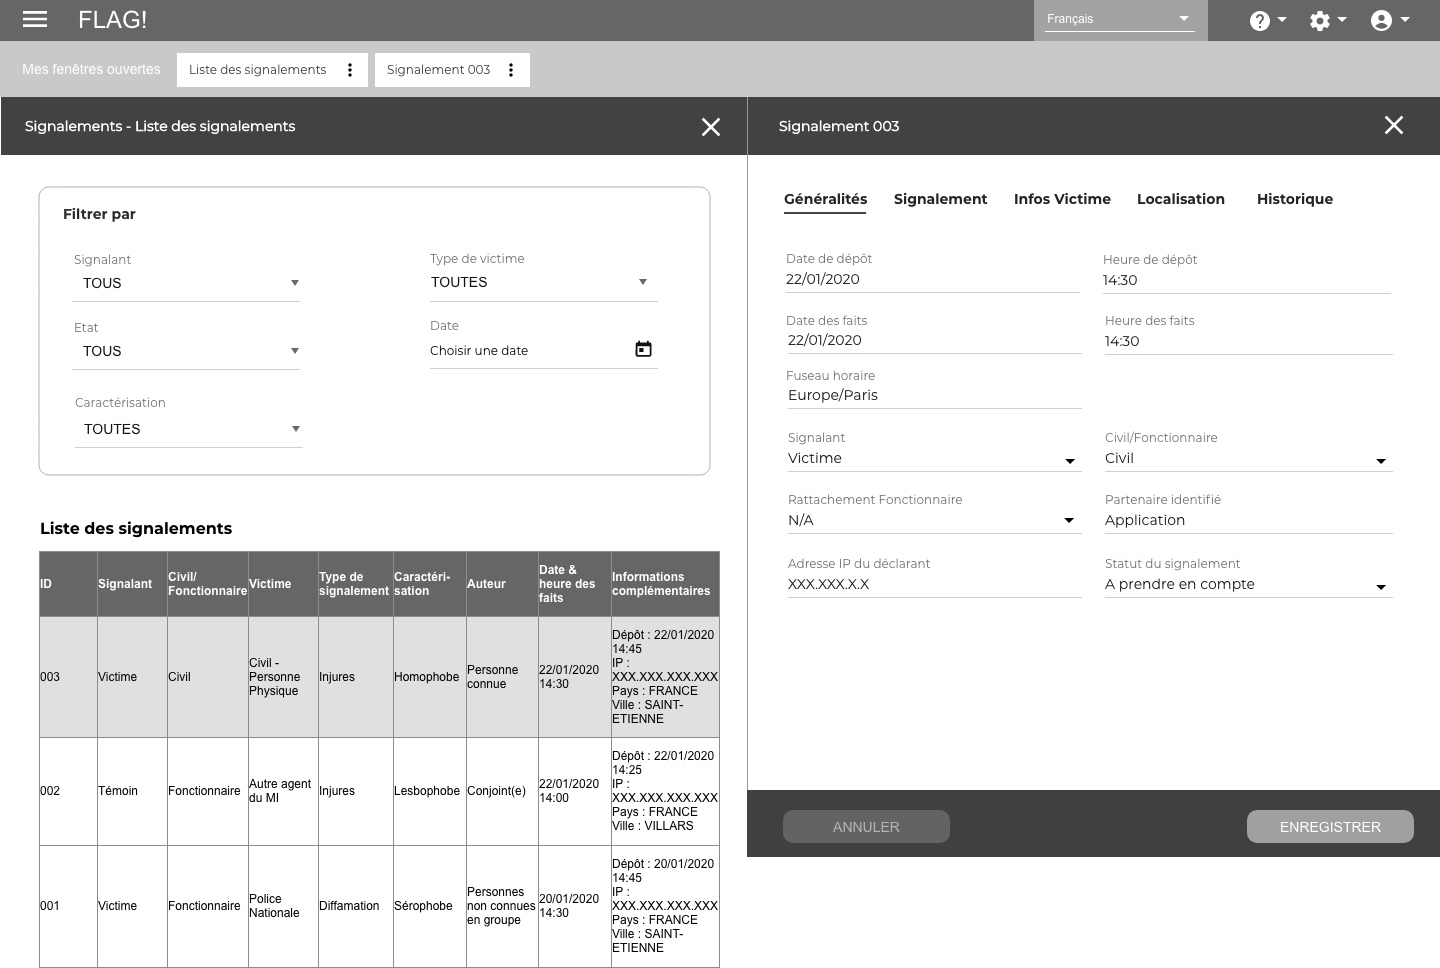Open the hamburger navigation menu

tap(35, 19)
